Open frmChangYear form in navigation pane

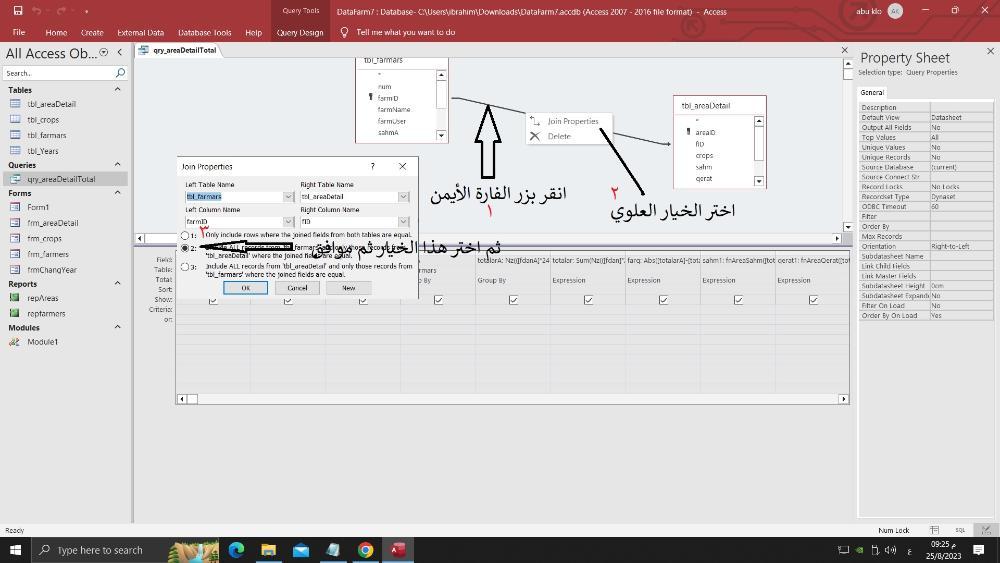pyautogui.click(x=52, y=270)
